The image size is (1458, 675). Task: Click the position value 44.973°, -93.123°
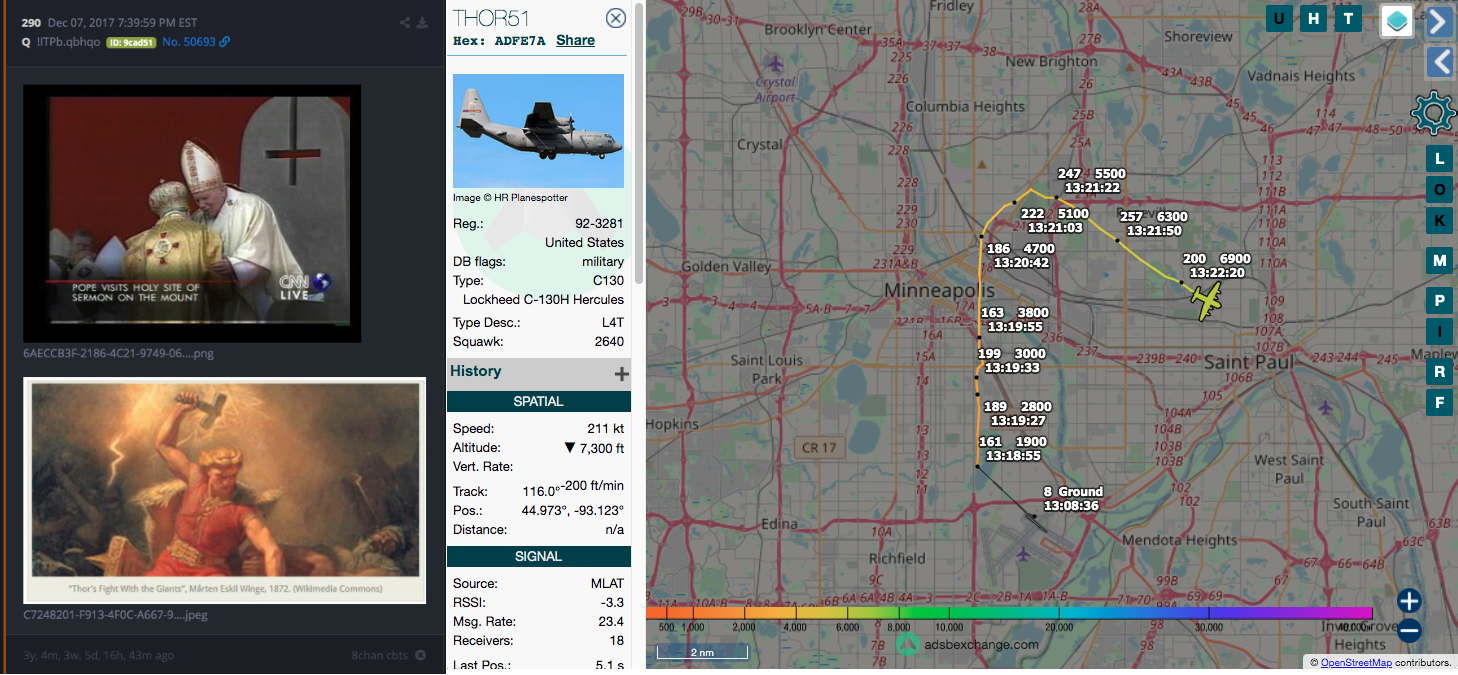(573, 510)
